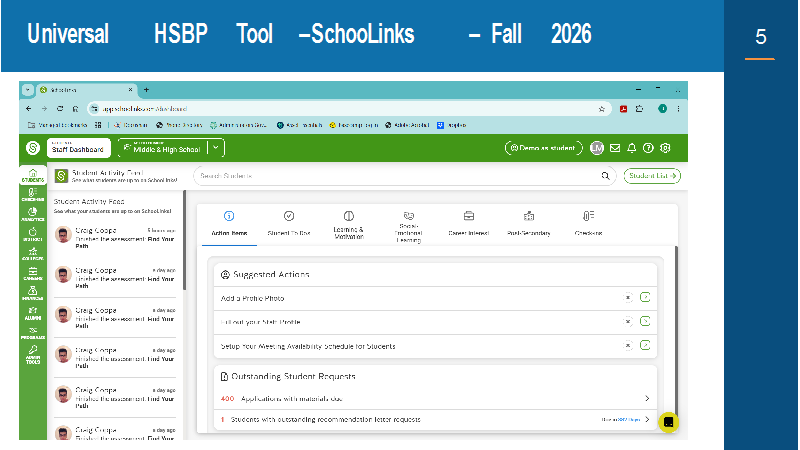Open the LM user avatar menu
Image resolution: width=800 pixels, height=450 pixels.
596,148
